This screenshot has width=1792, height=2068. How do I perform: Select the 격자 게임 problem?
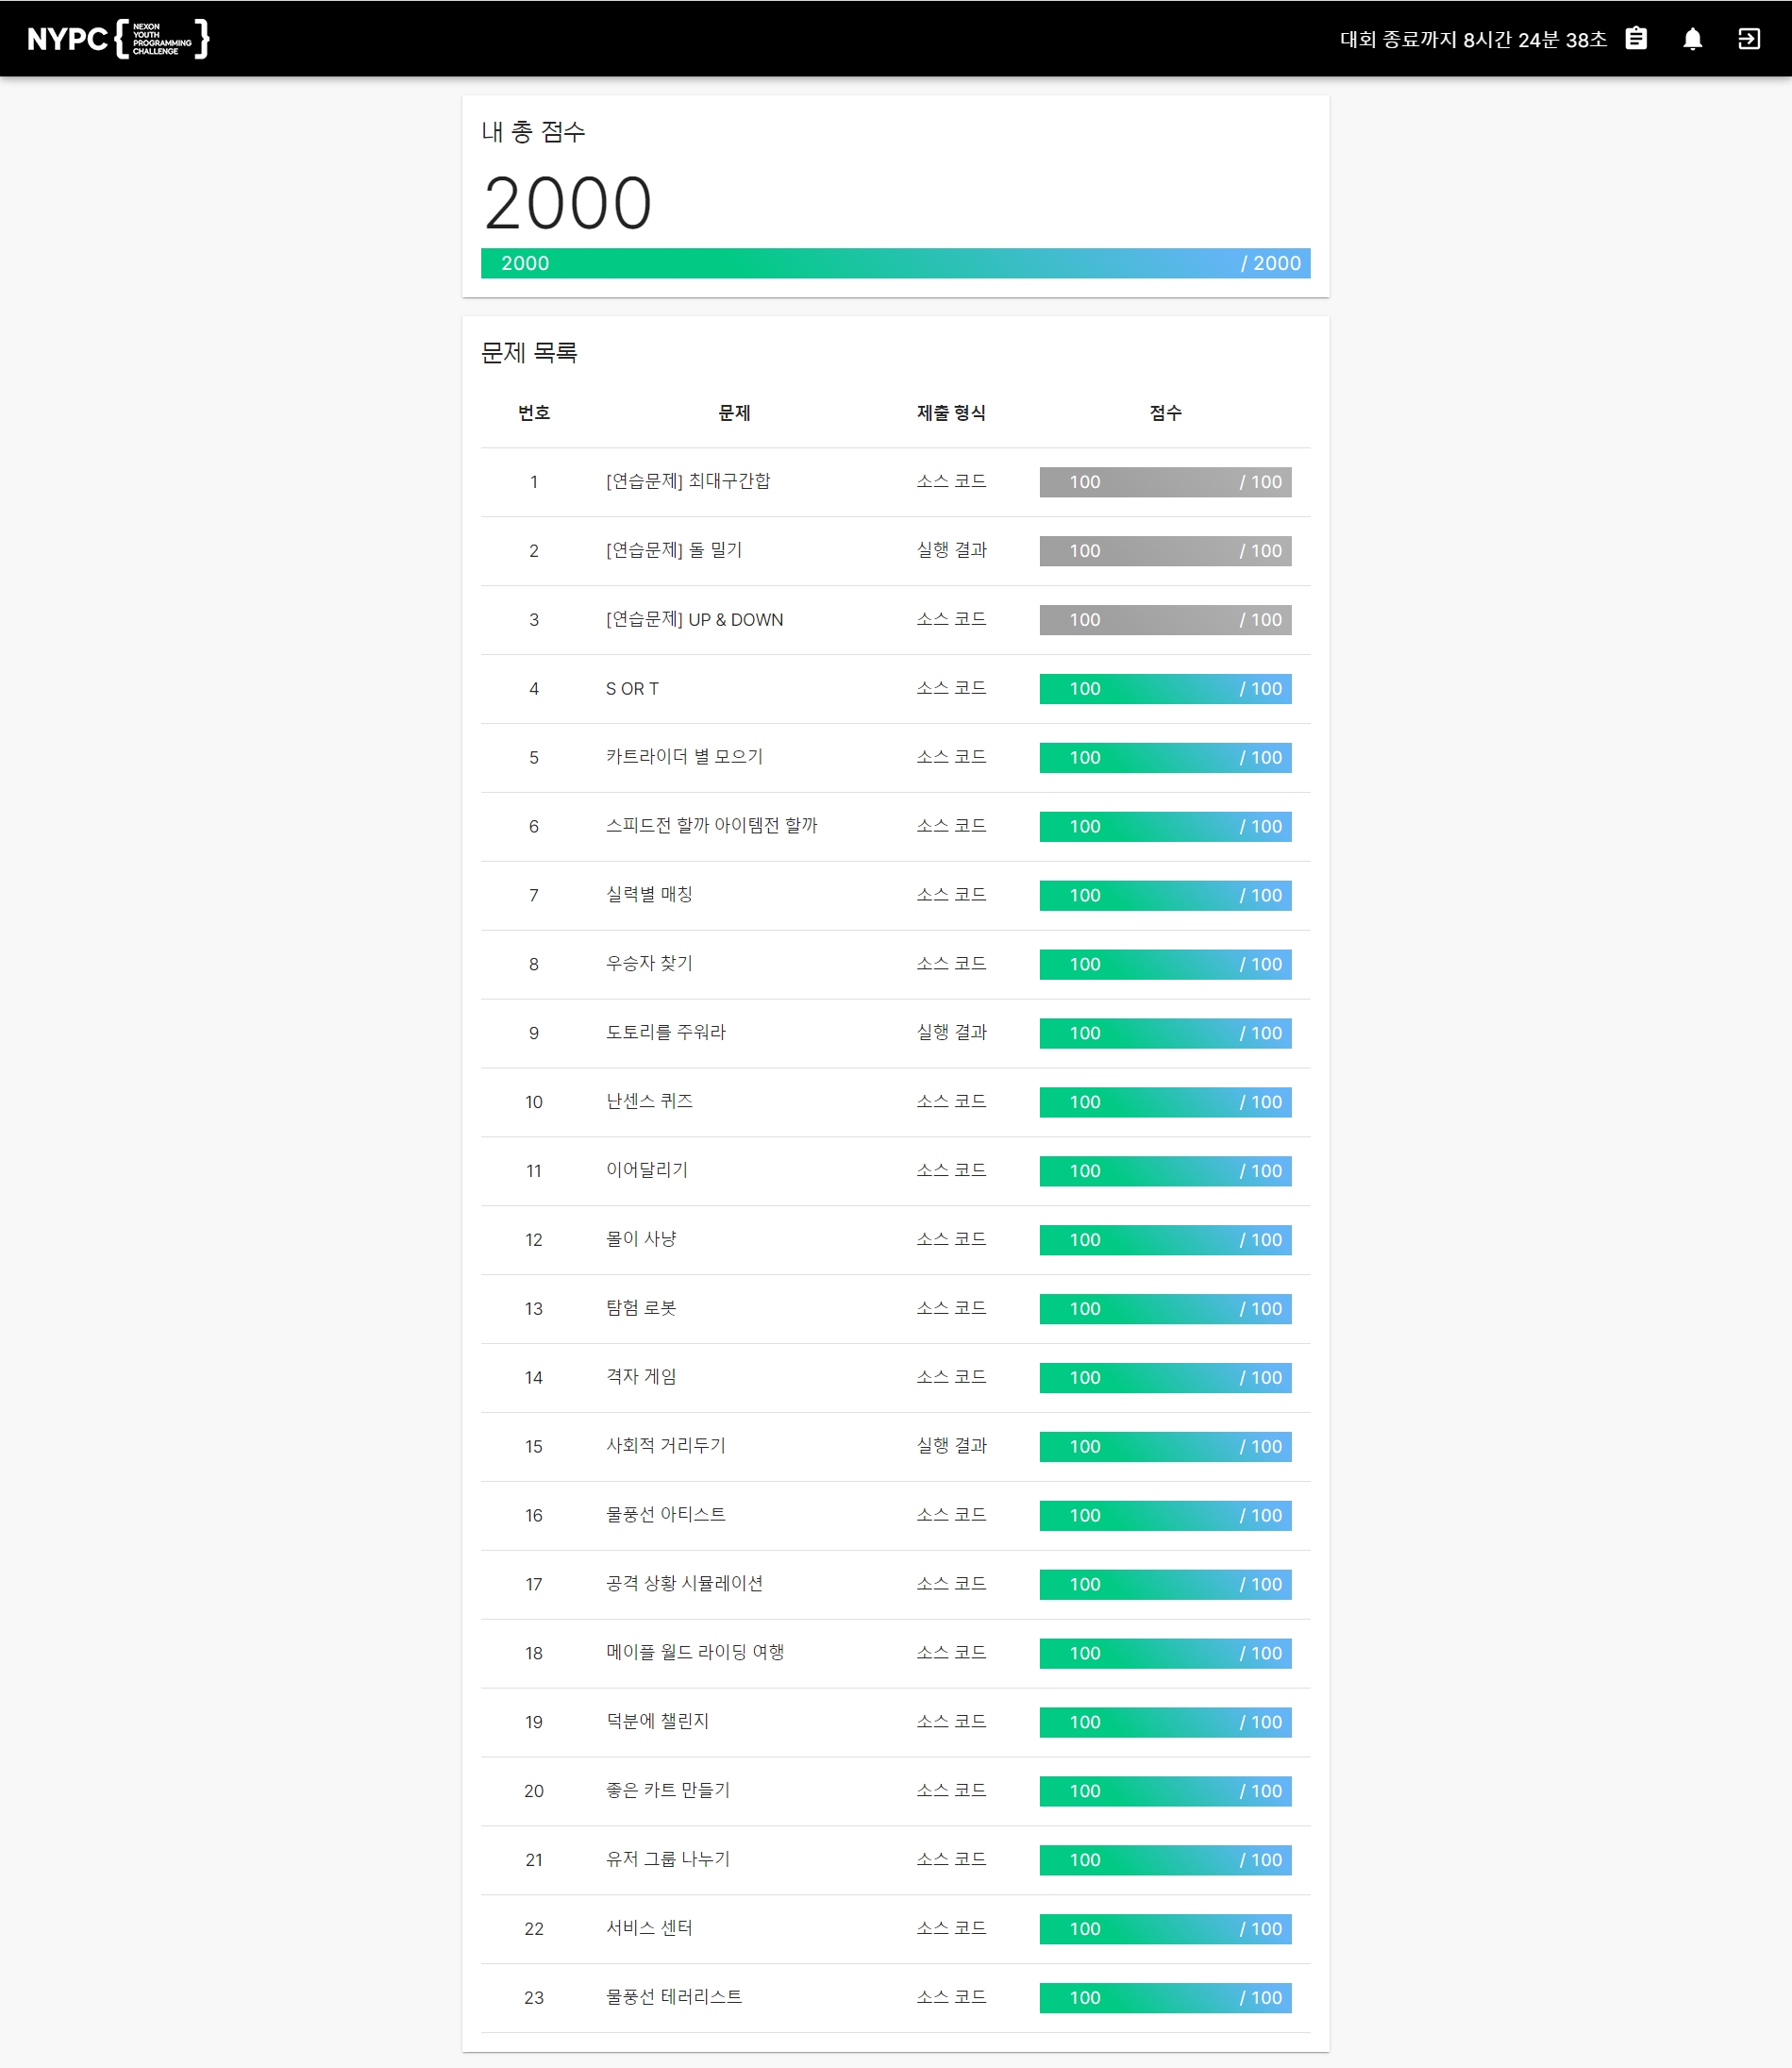(x=641, y=1377)
